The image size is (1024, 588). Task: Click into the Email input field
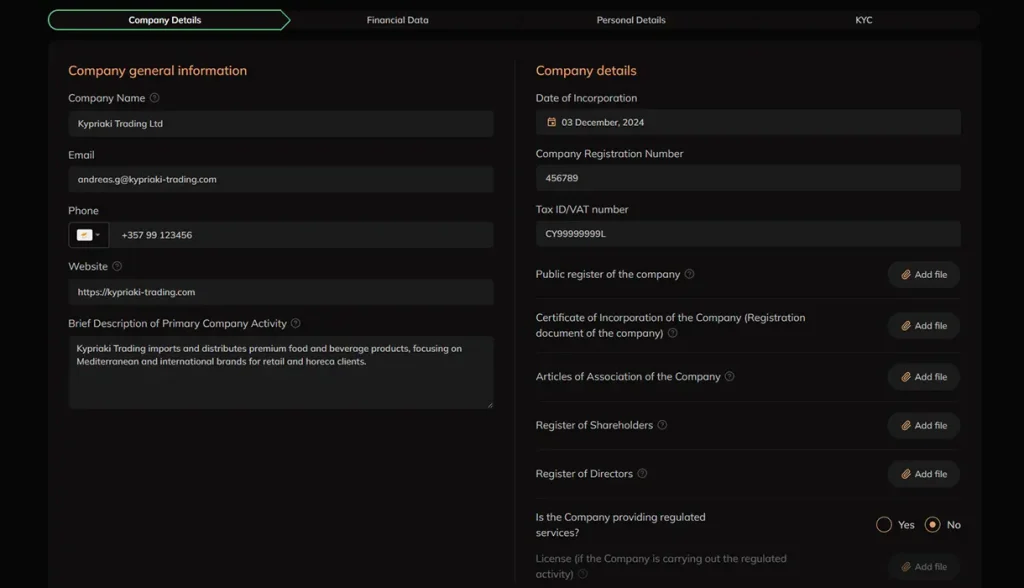pyautogui.click(x=280, y=180)
